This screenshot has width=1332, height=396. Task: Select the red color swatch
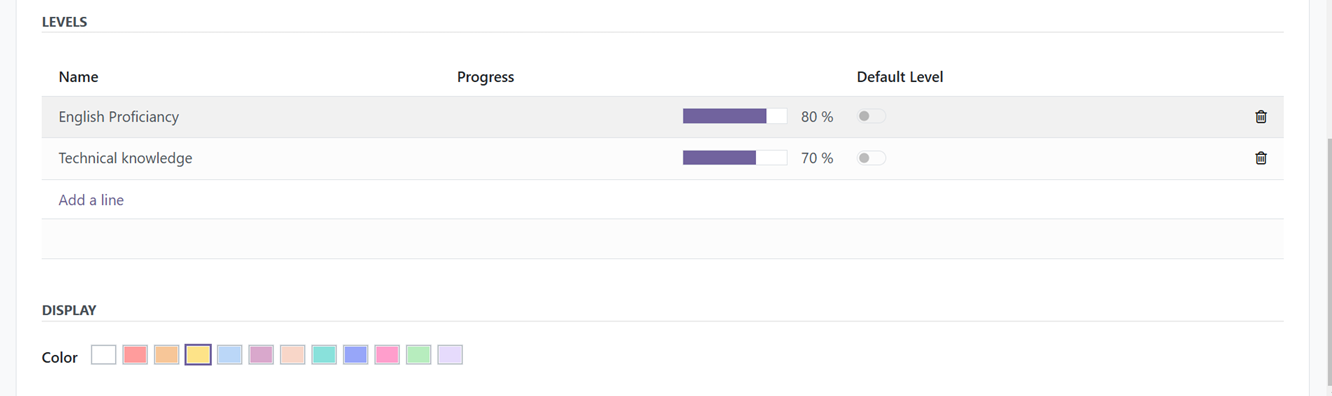pos(135,355)
